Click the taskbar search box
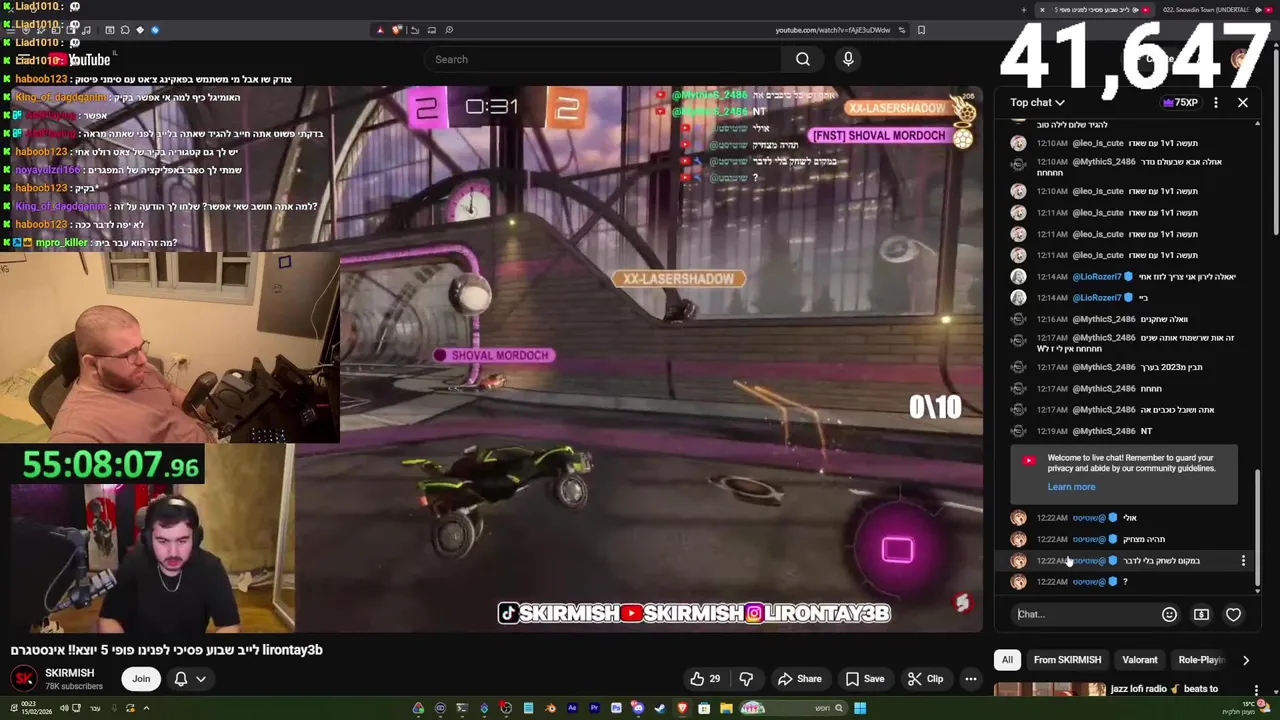 tap(795, 709)
